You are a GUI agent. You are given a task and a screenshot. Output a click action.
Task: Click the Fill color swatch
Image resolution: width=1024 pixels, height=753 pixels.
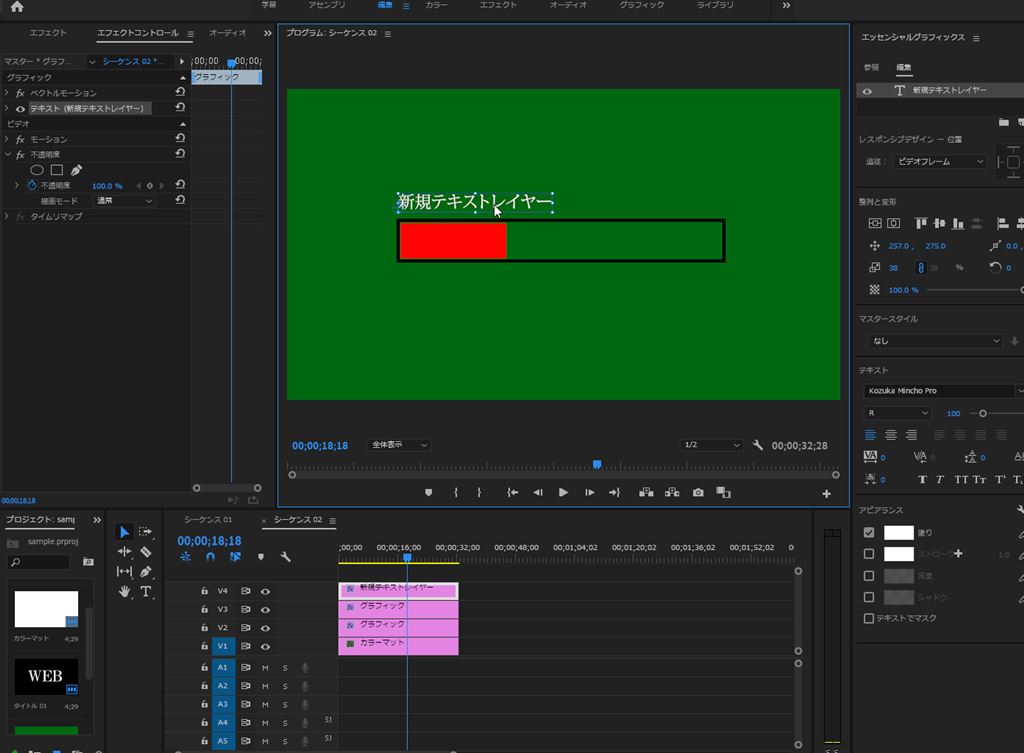(899, 533)
